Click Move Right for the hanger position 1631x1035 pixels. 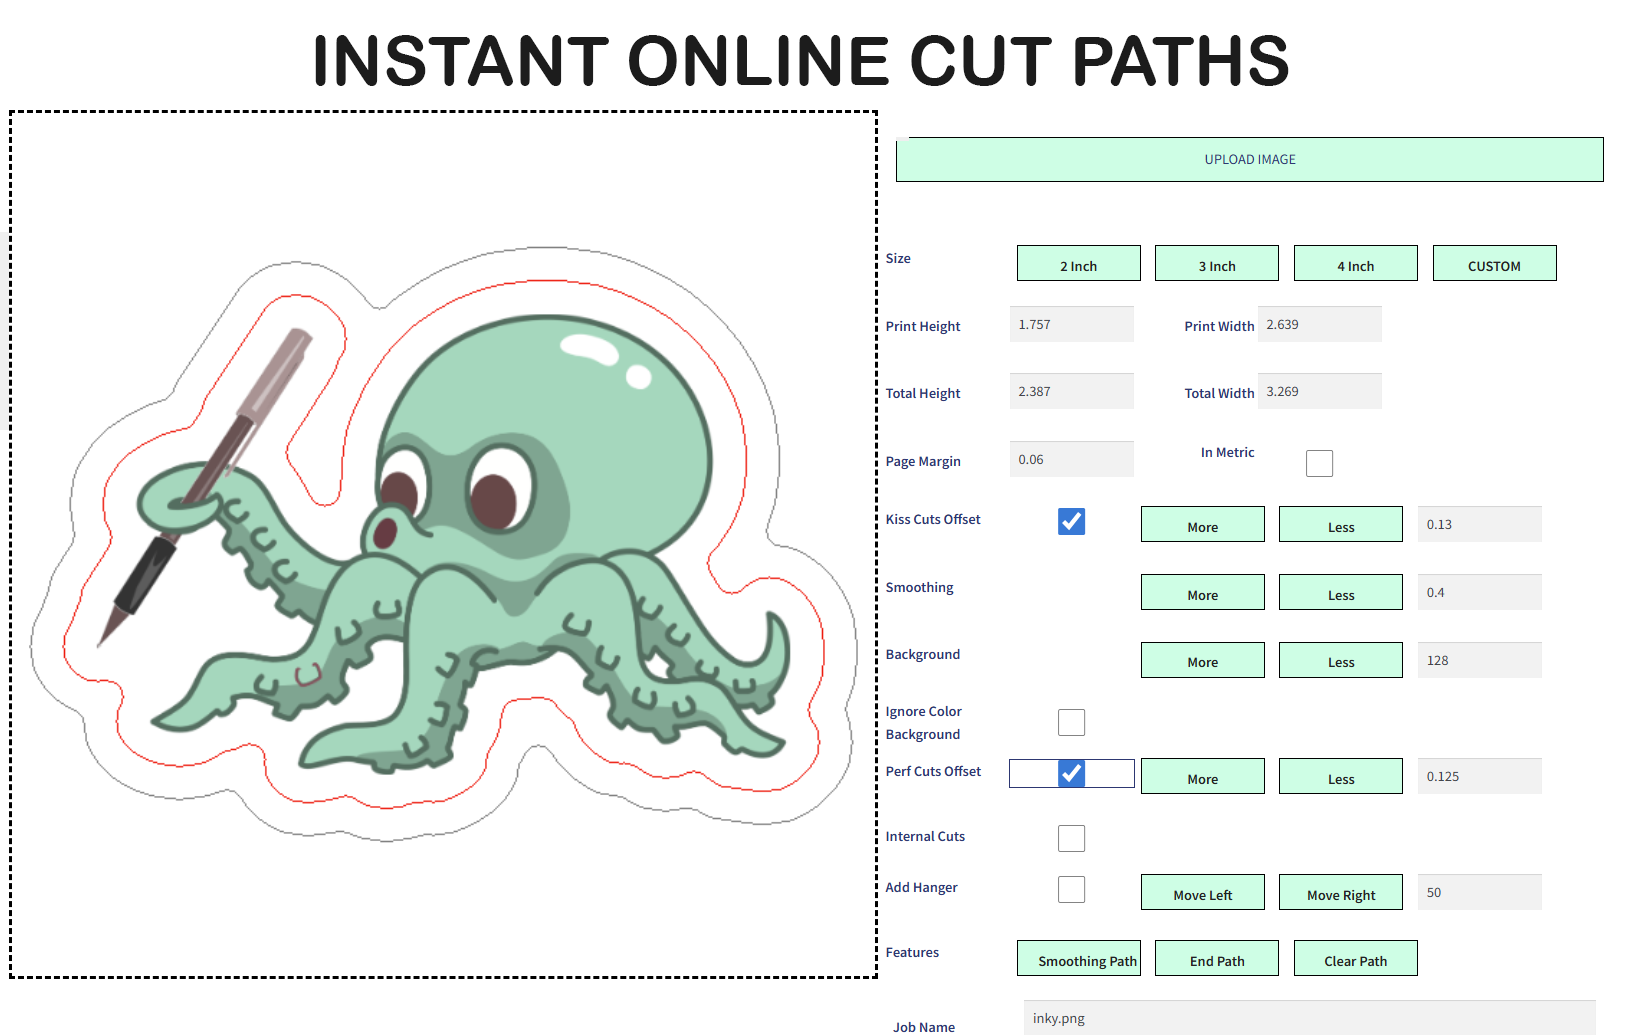(1340, 892)
